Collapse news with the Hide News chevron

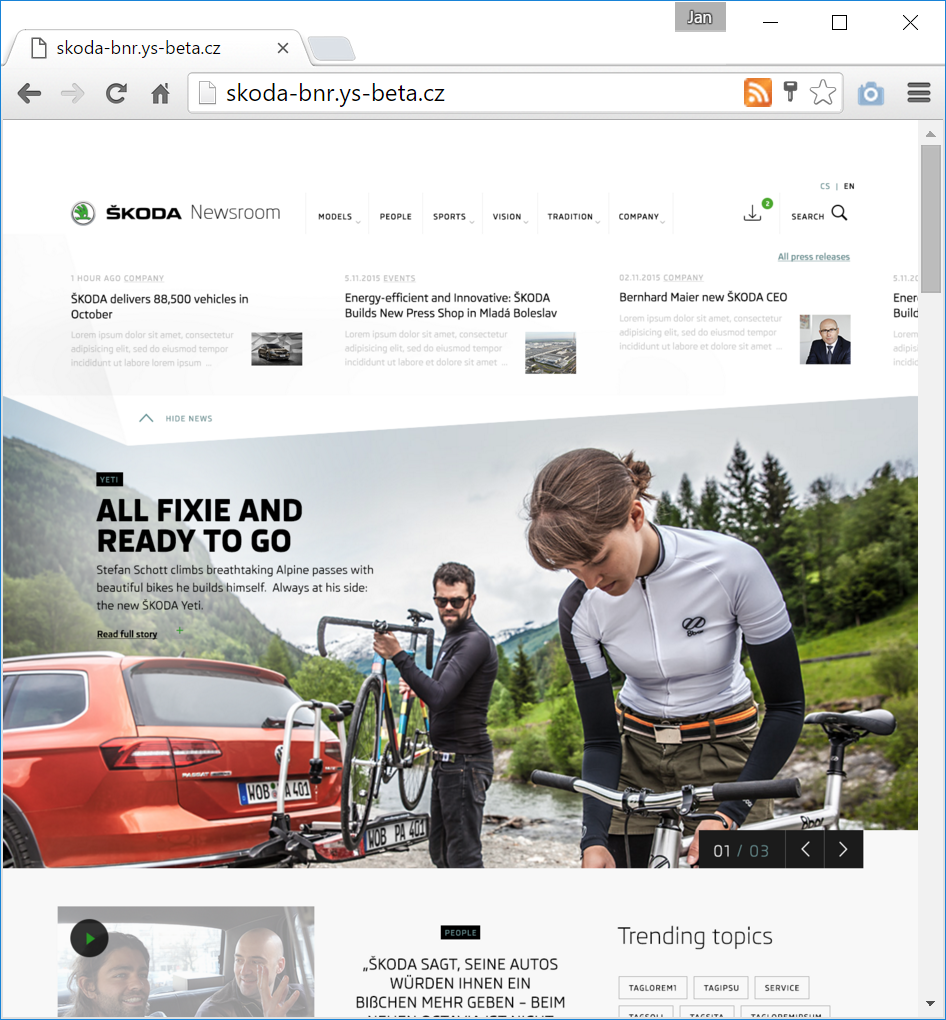coord(146,418)
